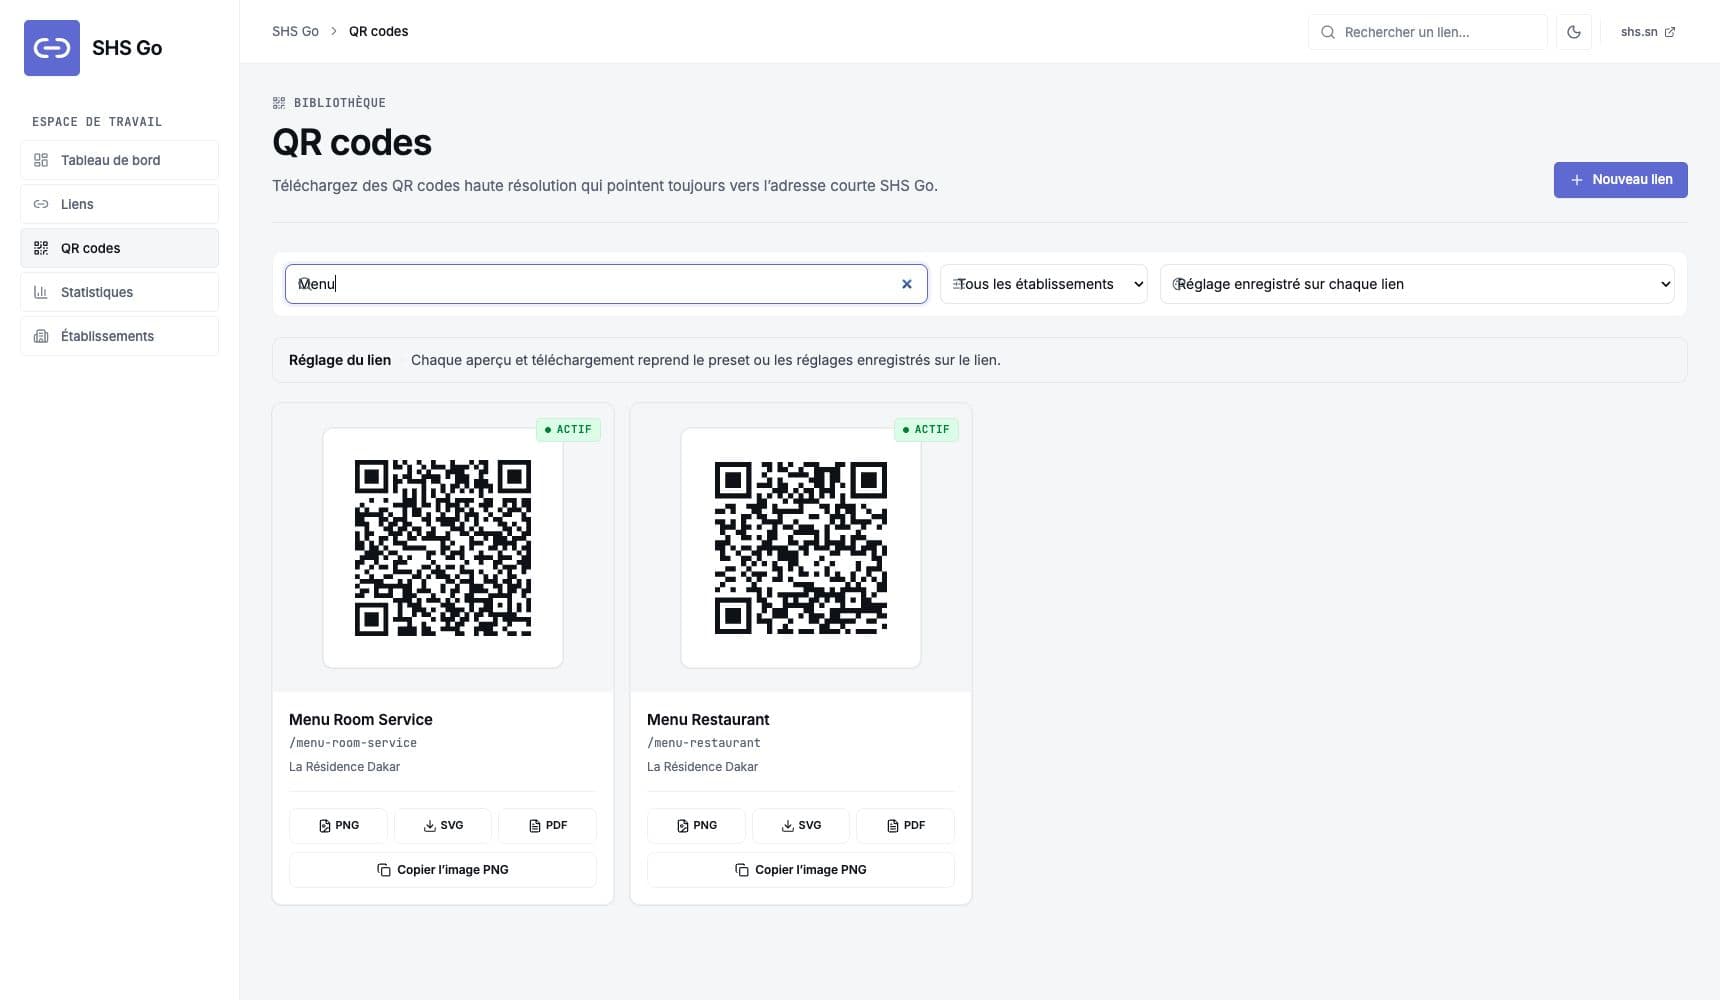Copy PNG image for Menu Room Service
The image size is (1720, 1000).
click(443, 870)
